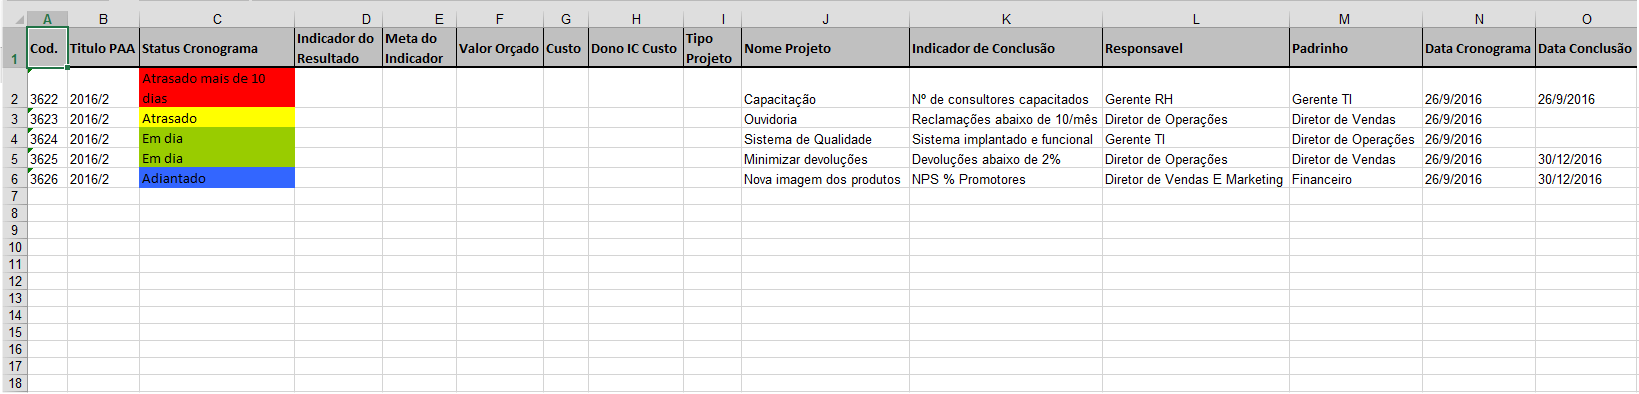Select column C header
Screen dimensions: 1639x394
[x=217, y=19]
